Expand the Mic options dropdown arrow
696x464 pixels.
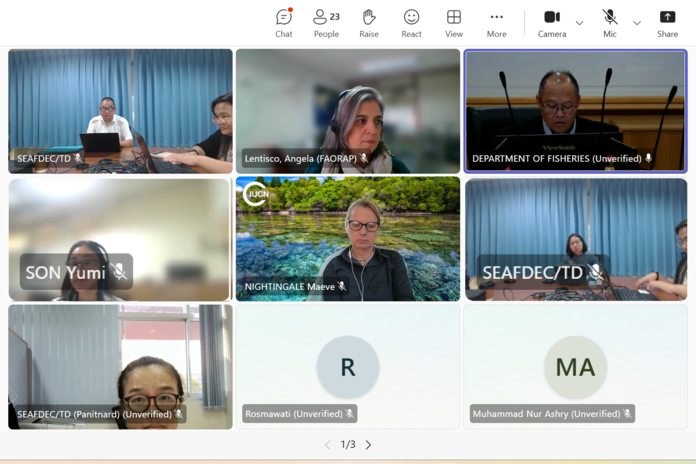[637, 23]
